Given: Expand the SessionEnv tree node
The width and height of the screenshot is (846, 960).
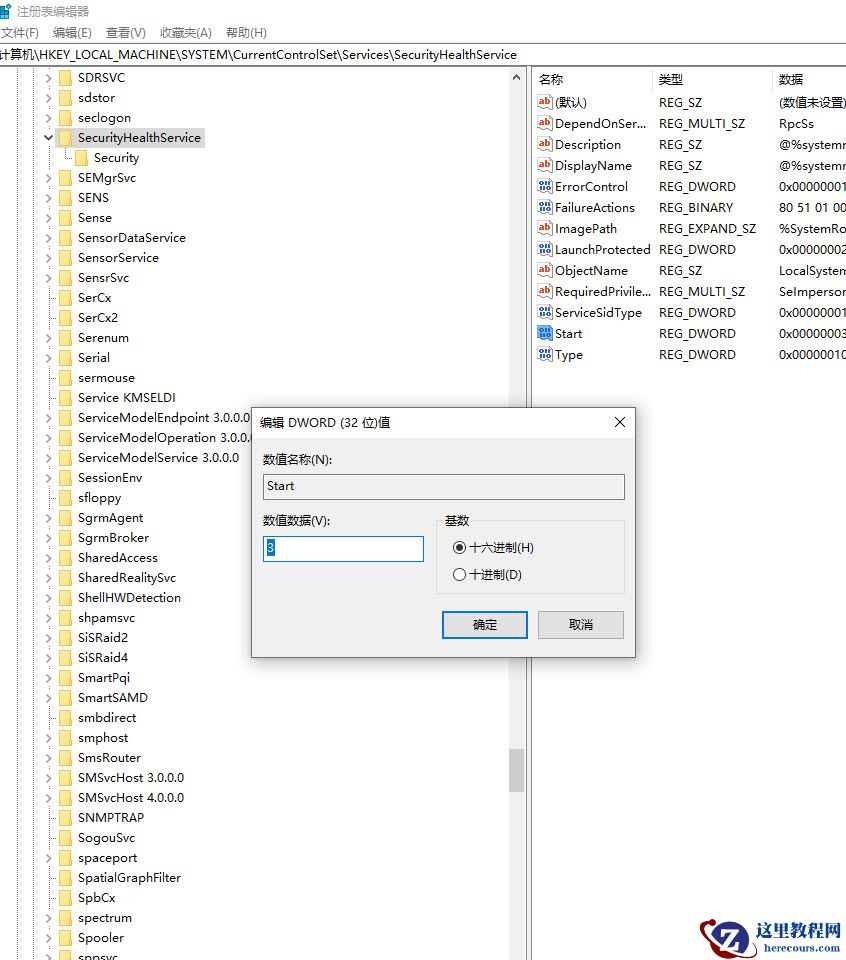Looking at the screenshot, I should [48, 477].
